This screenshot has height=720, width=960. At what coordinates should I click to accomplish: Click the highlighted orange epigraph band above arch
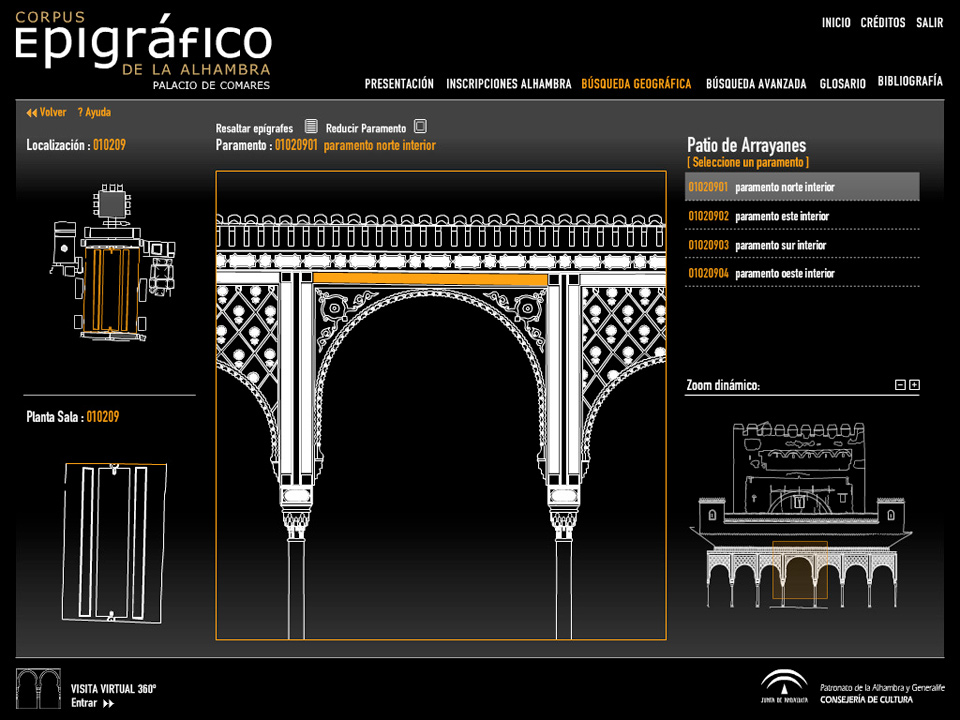coord(430,279)
